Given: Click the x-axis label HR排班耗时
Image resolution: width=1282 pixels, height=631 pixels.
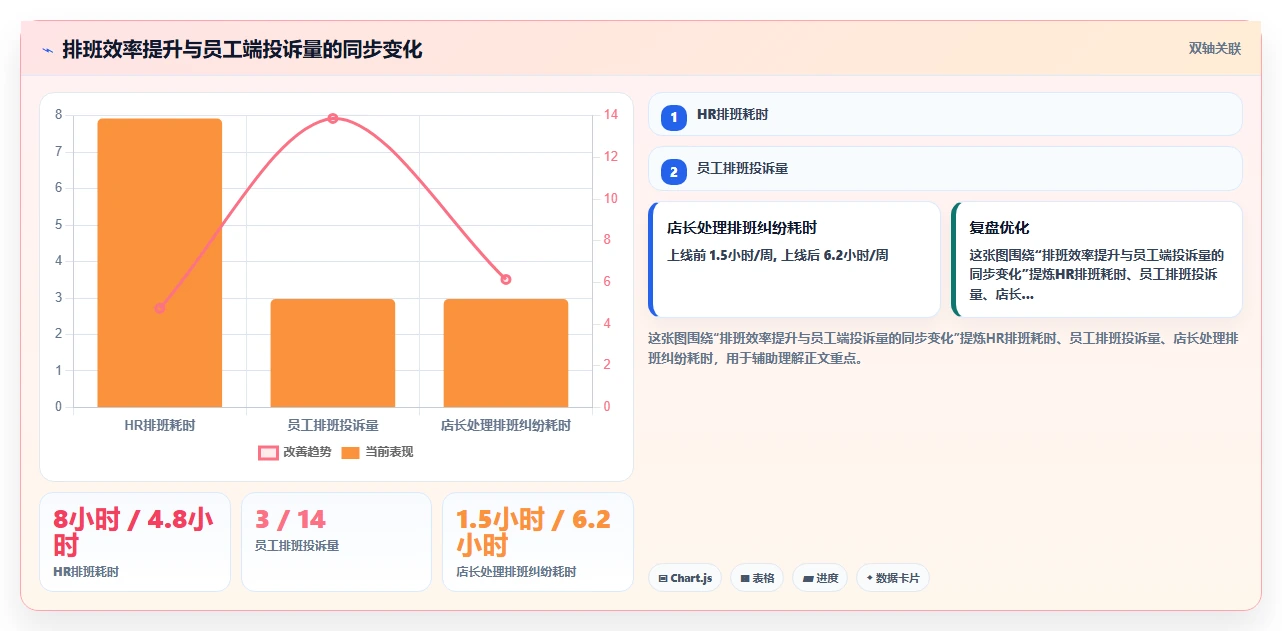Looking at the screenshot, I should (160, 425).
